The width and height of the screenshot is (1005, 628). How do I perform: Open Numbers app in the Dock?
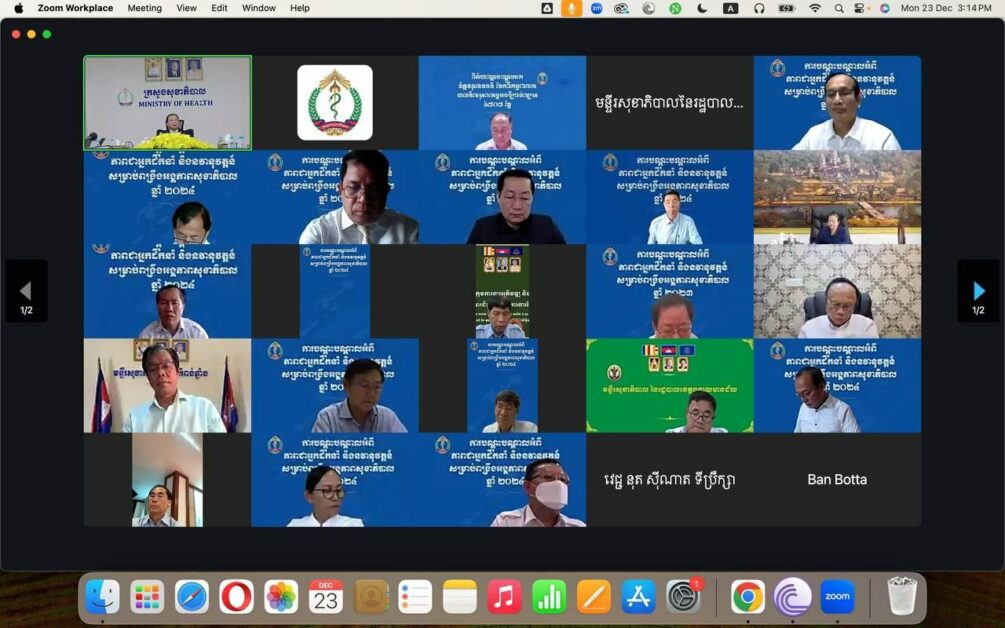coord(549,597)
